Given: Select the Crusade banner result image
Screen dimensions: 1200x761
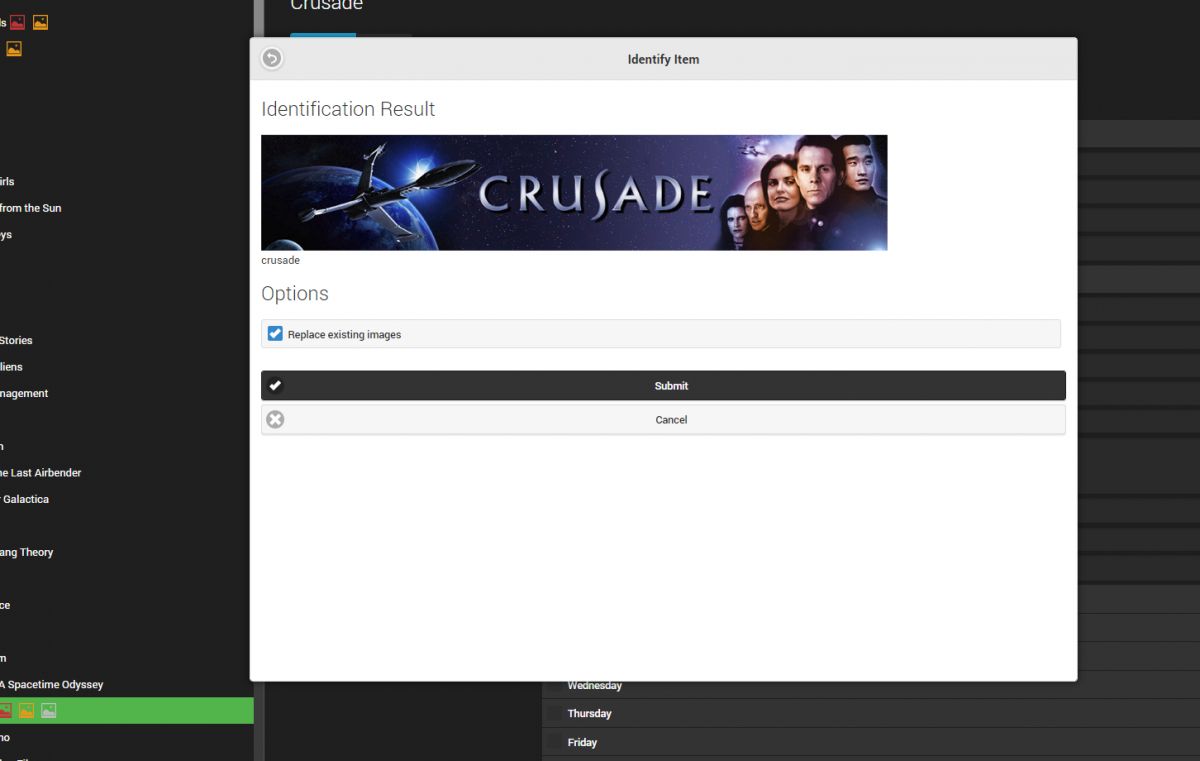Looking at the screenshot, I should click(x=574, y=193).
